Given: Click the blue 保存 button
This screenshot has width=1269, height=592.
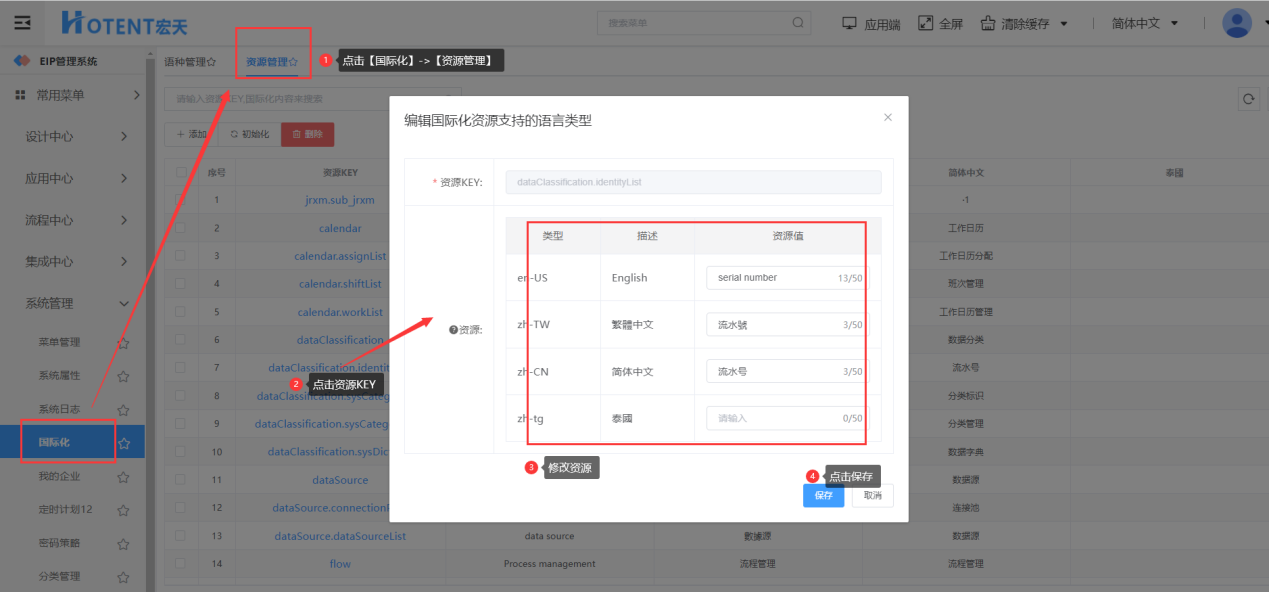Looking at the screenshot, I should (x=823, y=495).
